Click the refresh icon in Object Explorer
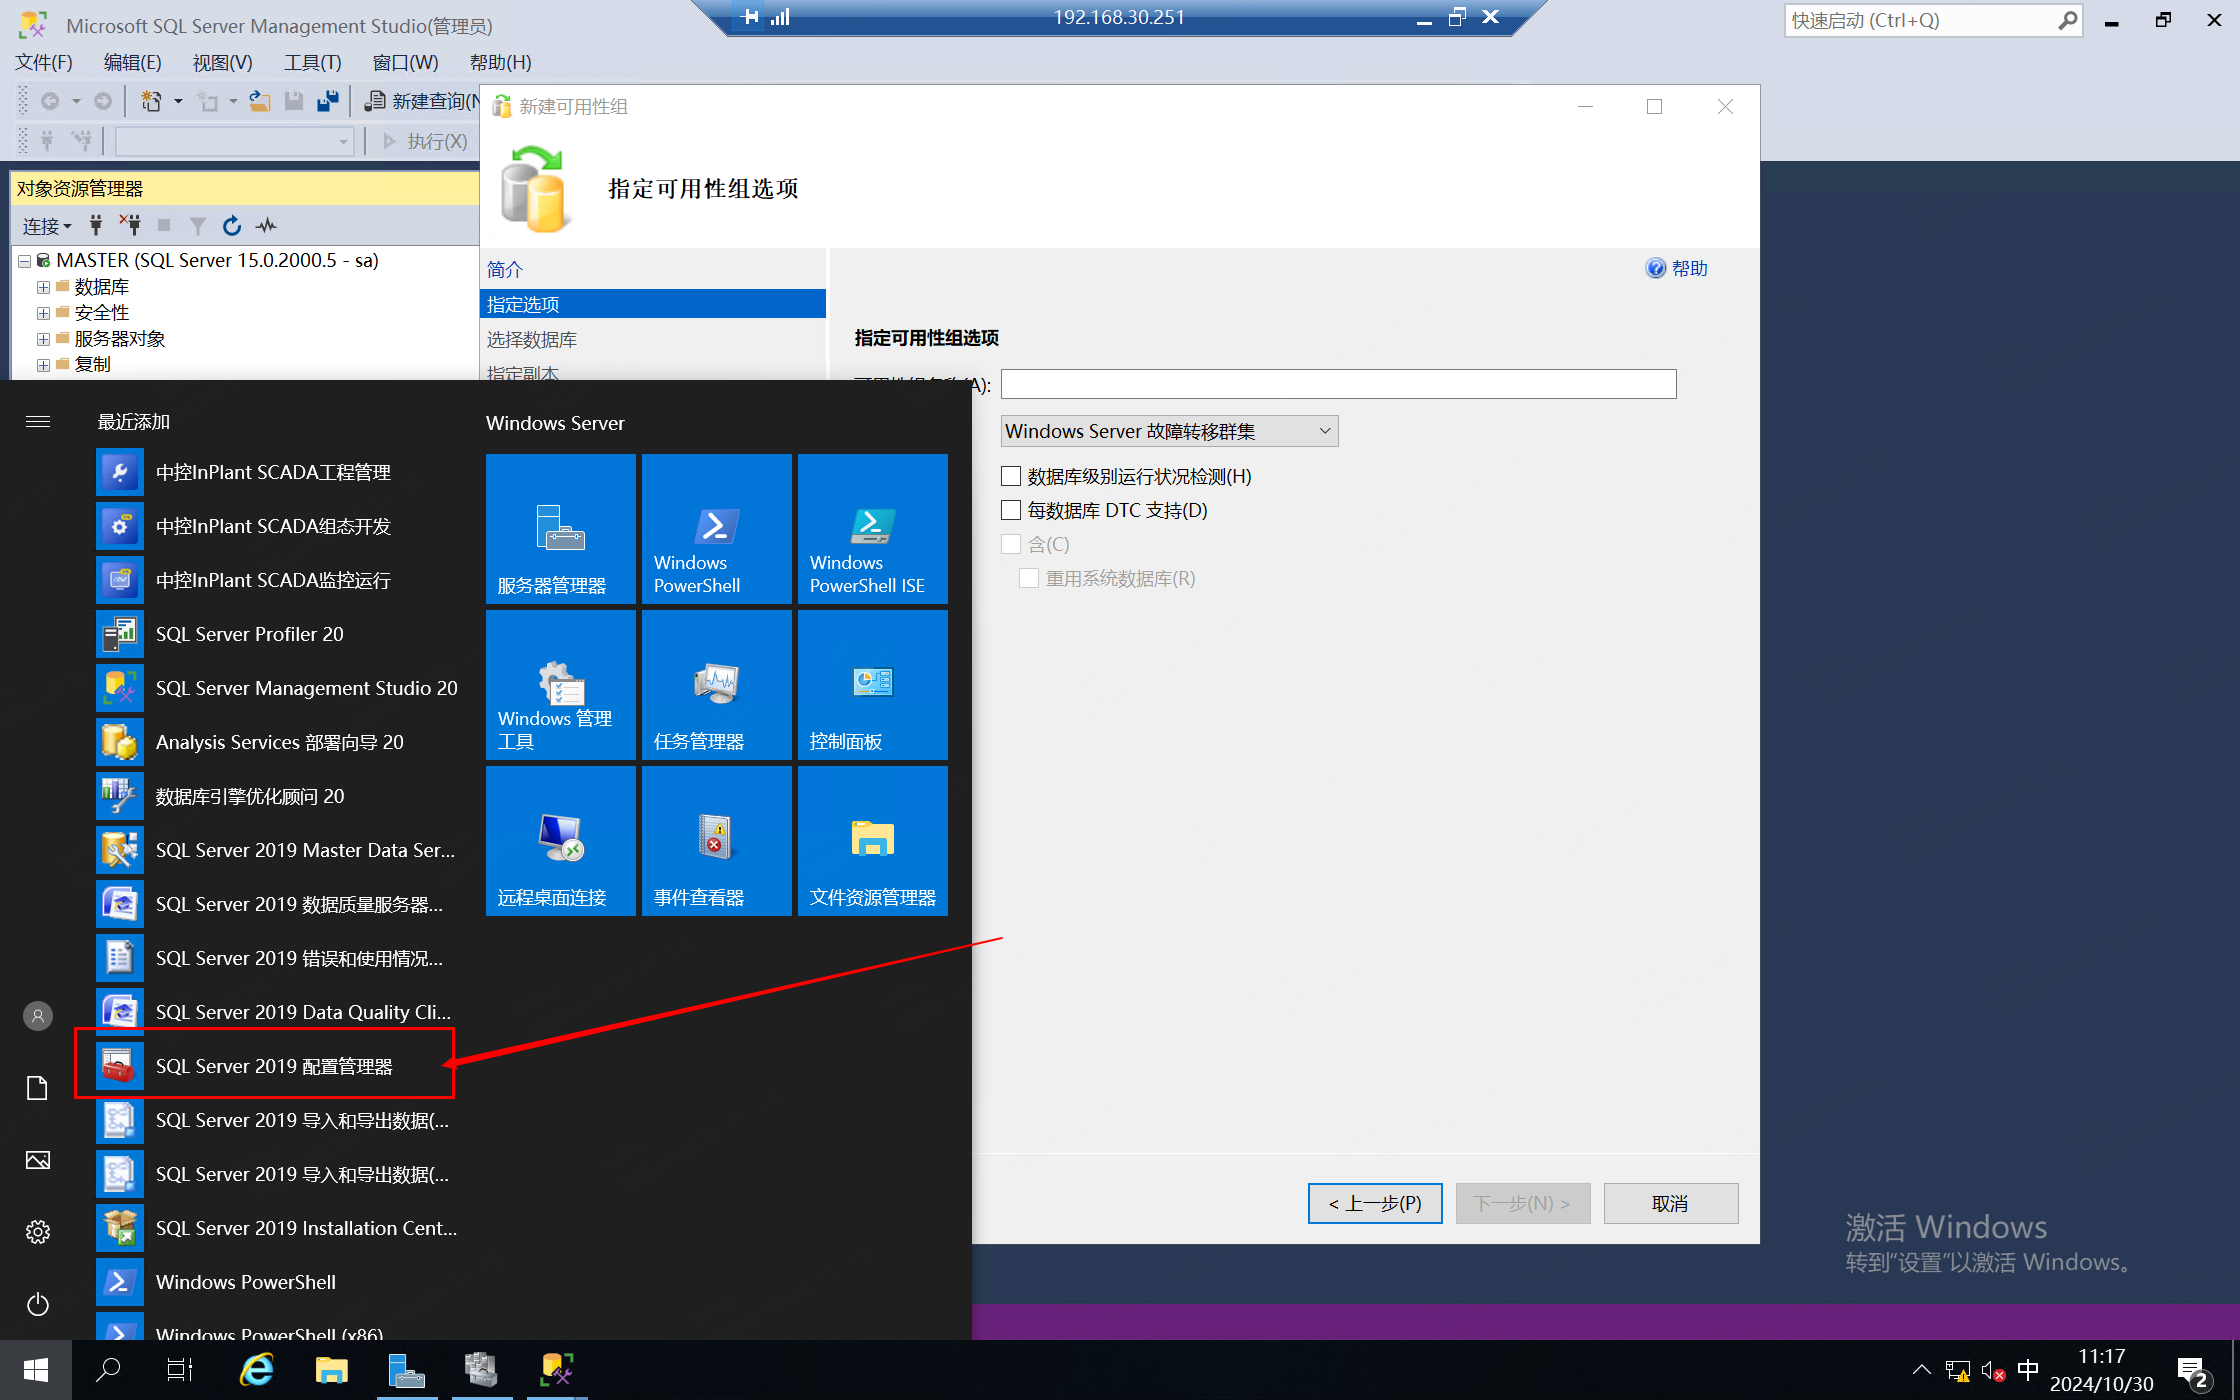The image size is (2240, 1400). point(232,226)
